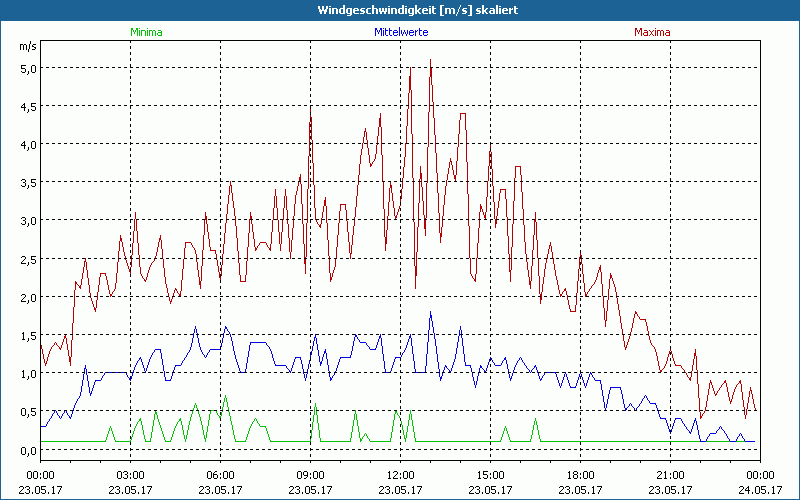Screen dimensions: 800x500
Task: Click the 21:00 time axis label
Action: coord(670,475)
